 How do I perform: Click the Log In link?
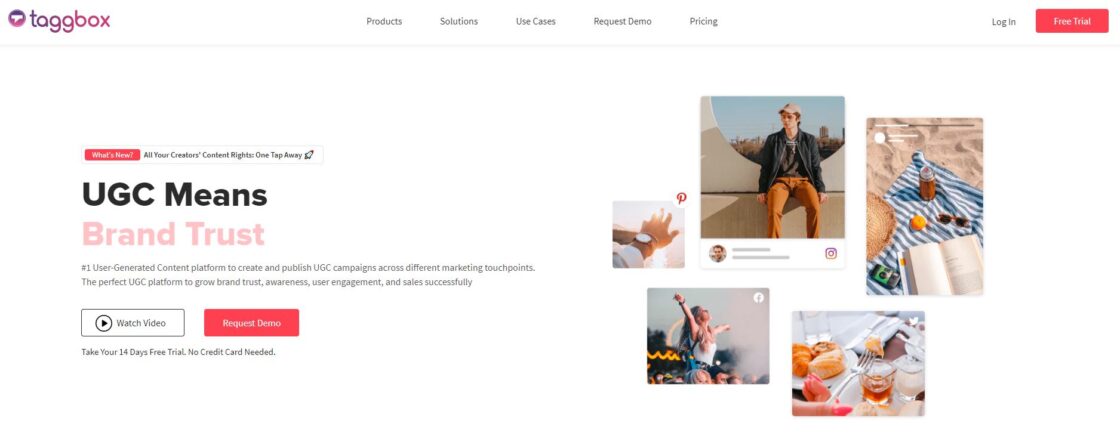pos(1004,21)
